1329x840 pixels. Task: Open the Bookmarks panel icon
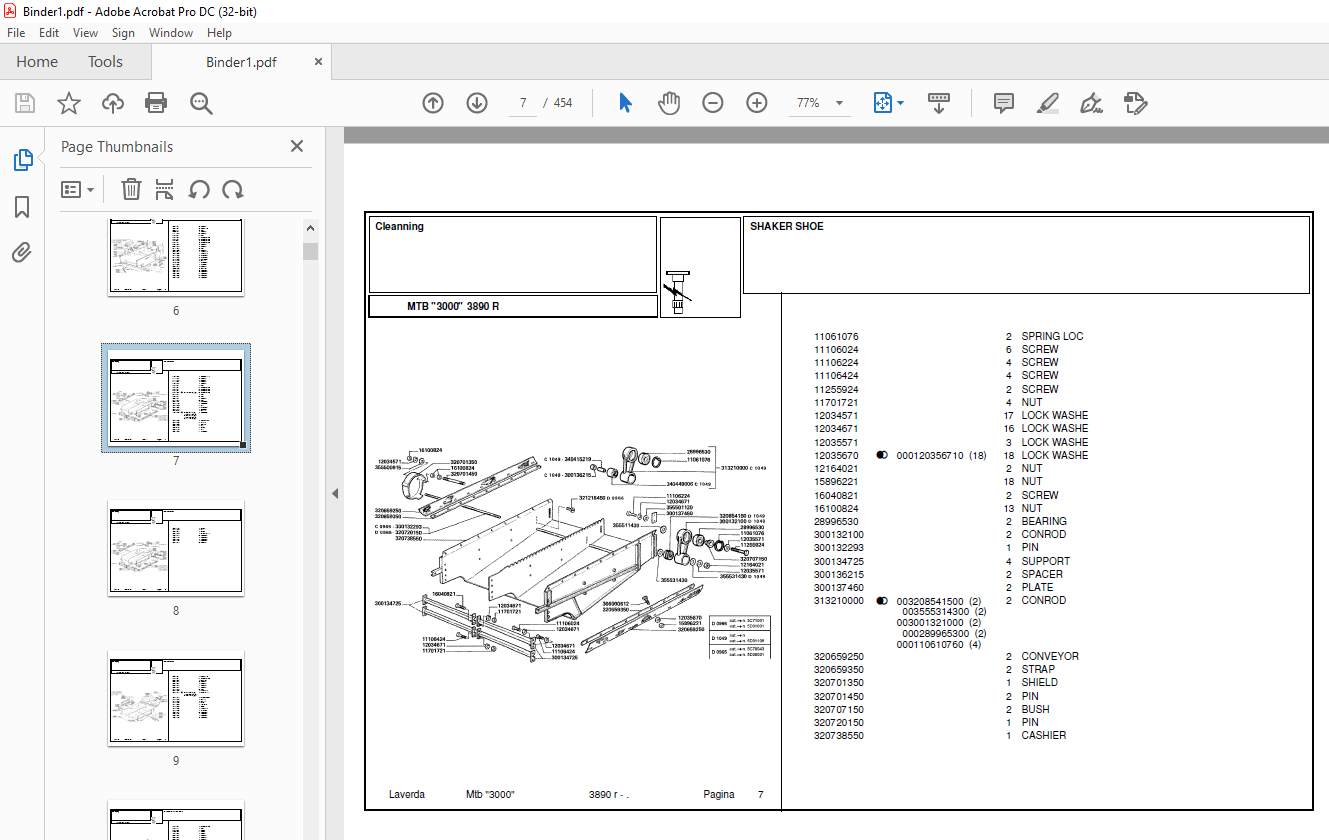coord(22,207)
